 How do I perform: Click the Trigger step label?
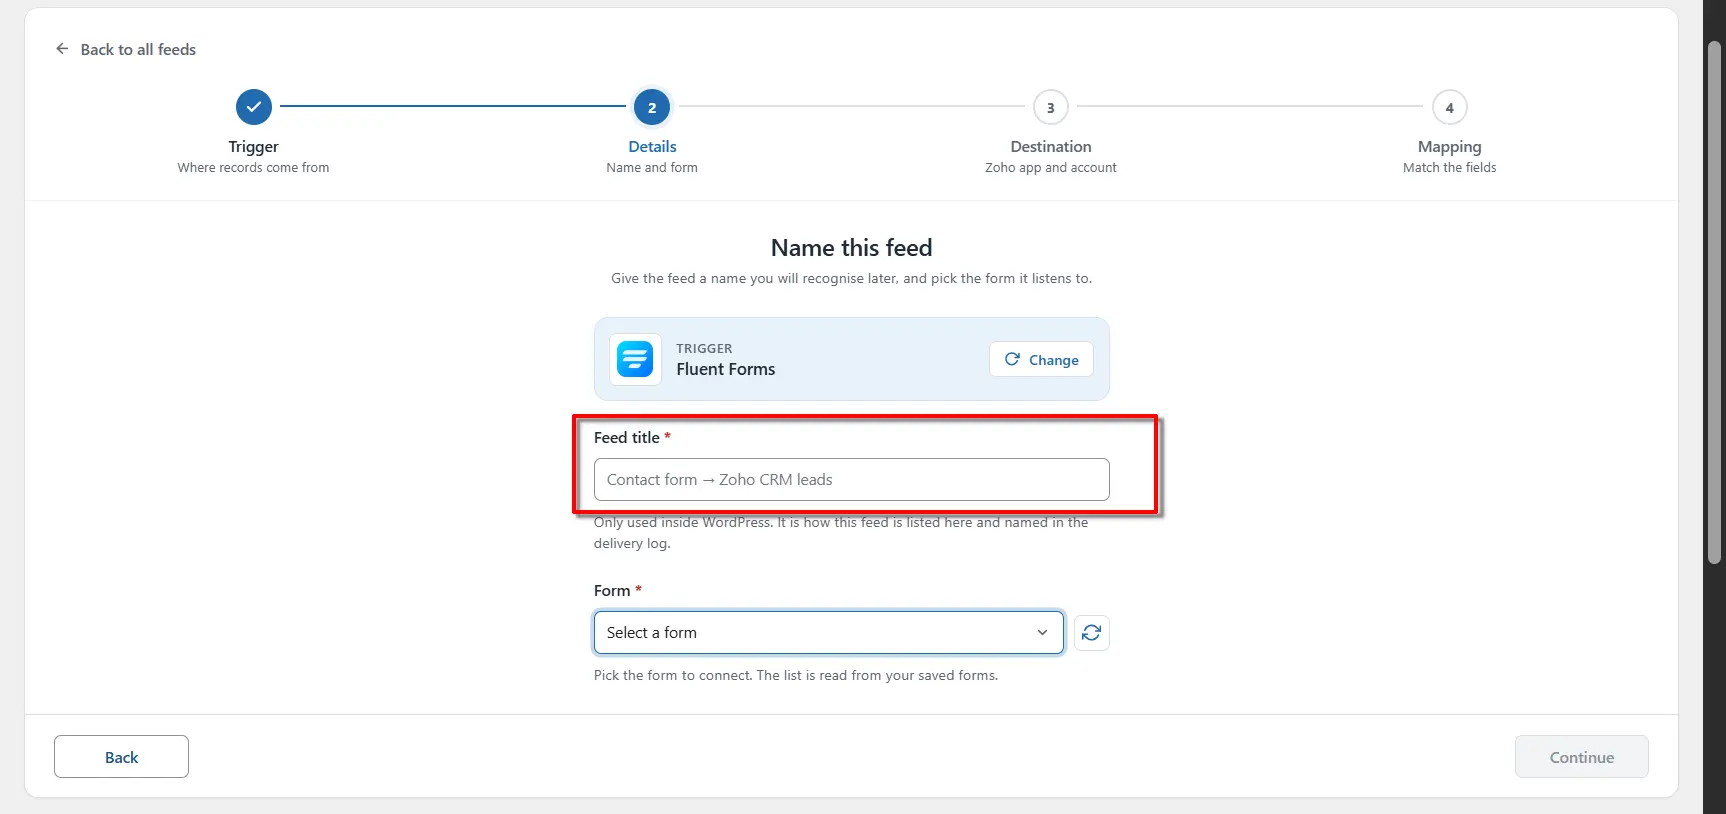tap(253, 146)
